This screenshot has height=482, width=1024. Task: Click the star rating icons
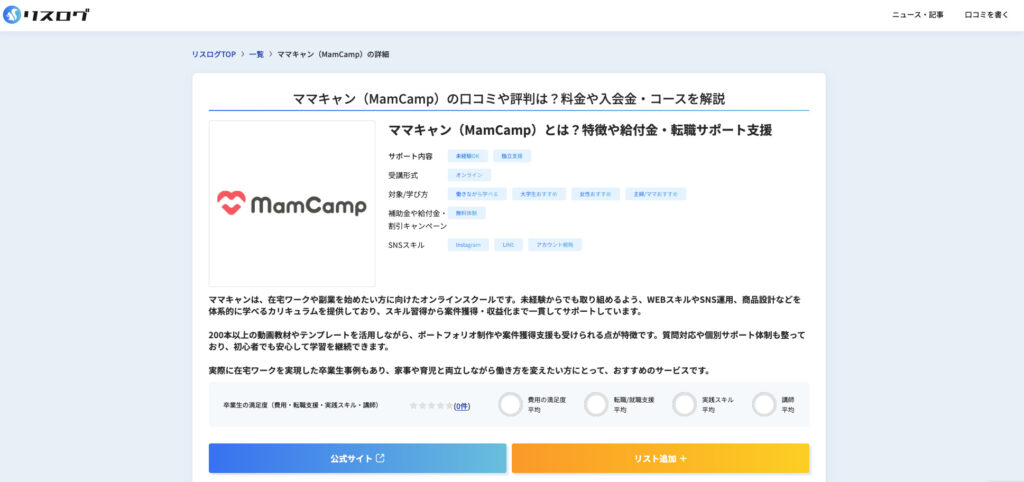click(x=430, y=406)
